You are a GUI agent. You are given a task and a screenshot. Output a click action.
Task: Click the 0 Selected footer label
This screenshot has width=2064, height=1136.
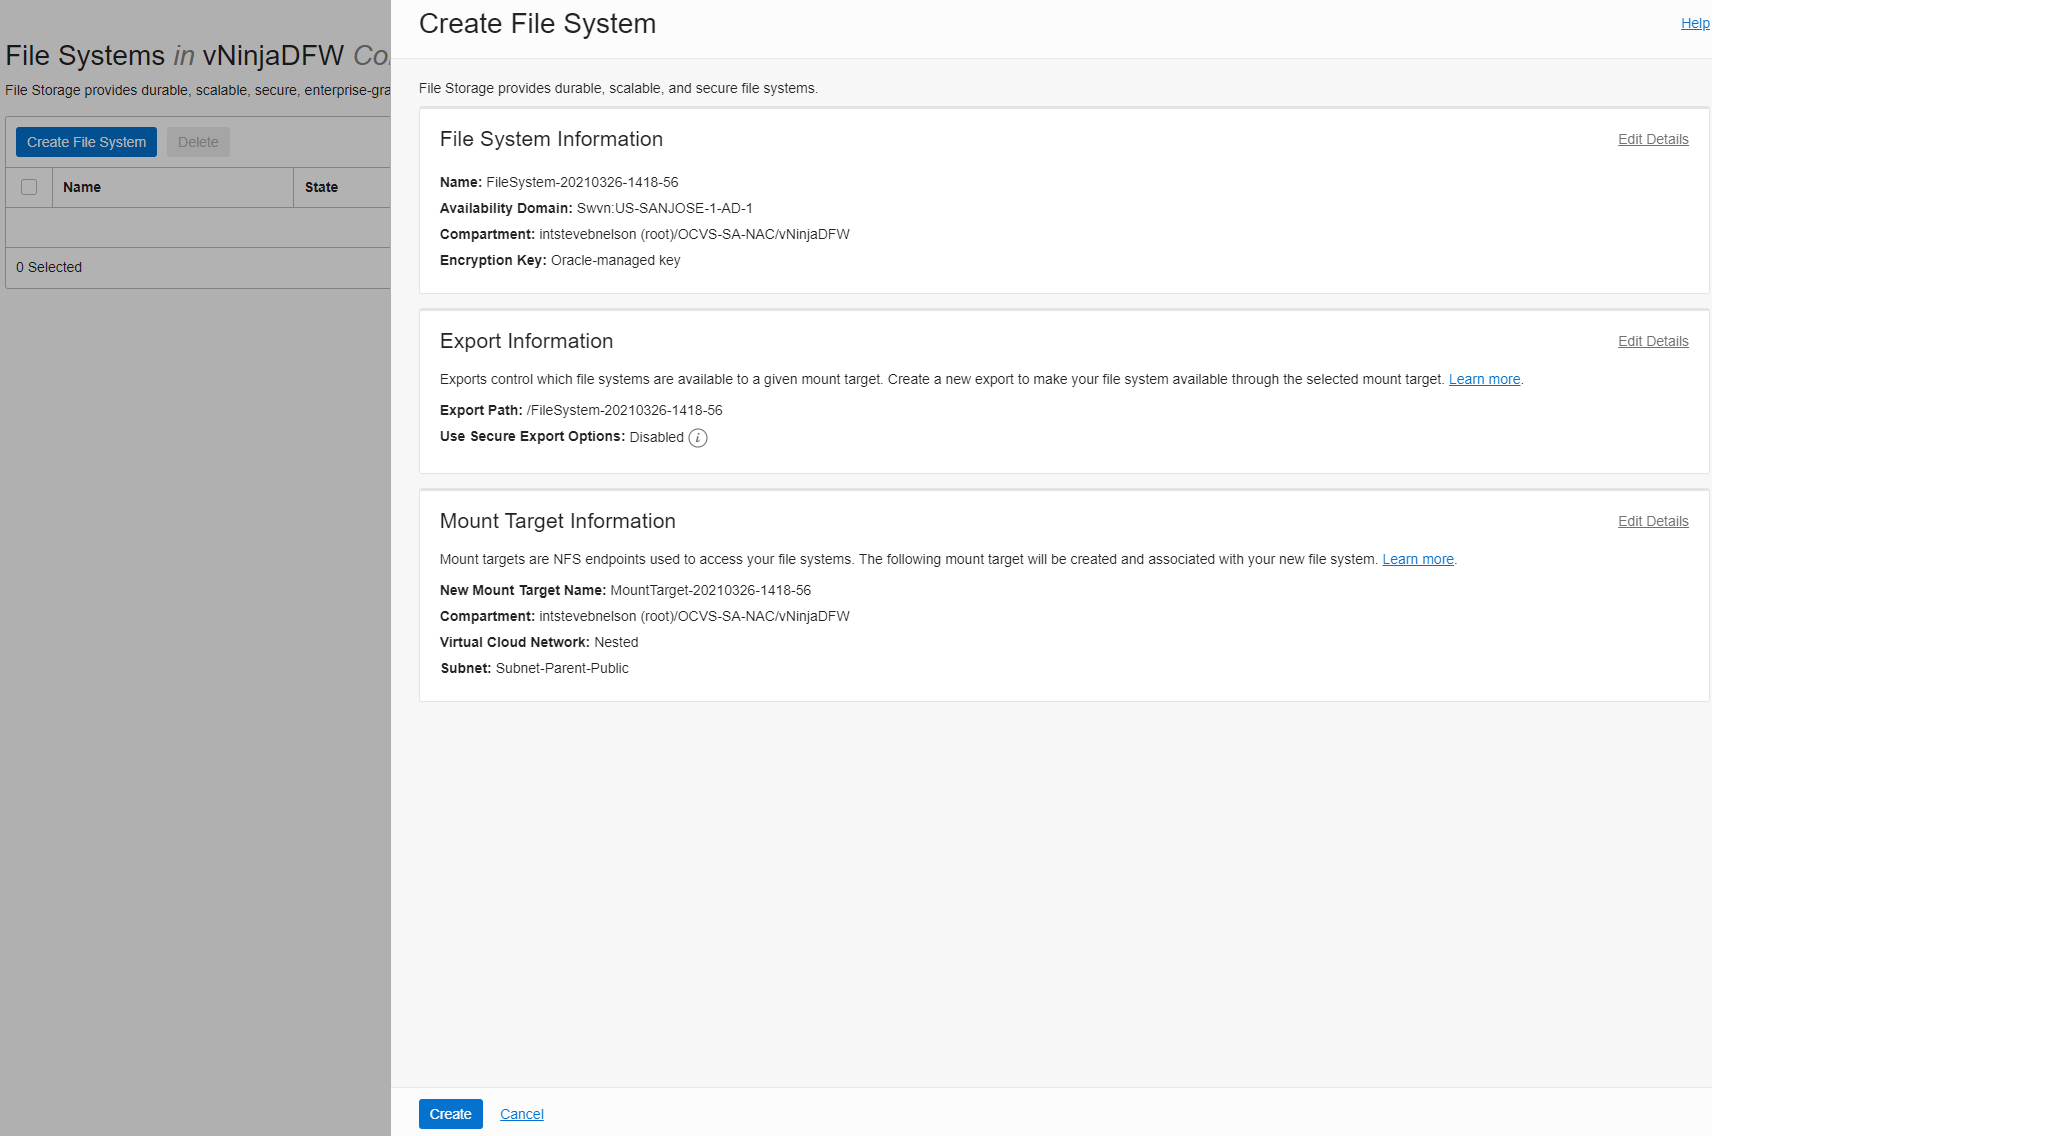pyautogui.click(x=48, y=267)
